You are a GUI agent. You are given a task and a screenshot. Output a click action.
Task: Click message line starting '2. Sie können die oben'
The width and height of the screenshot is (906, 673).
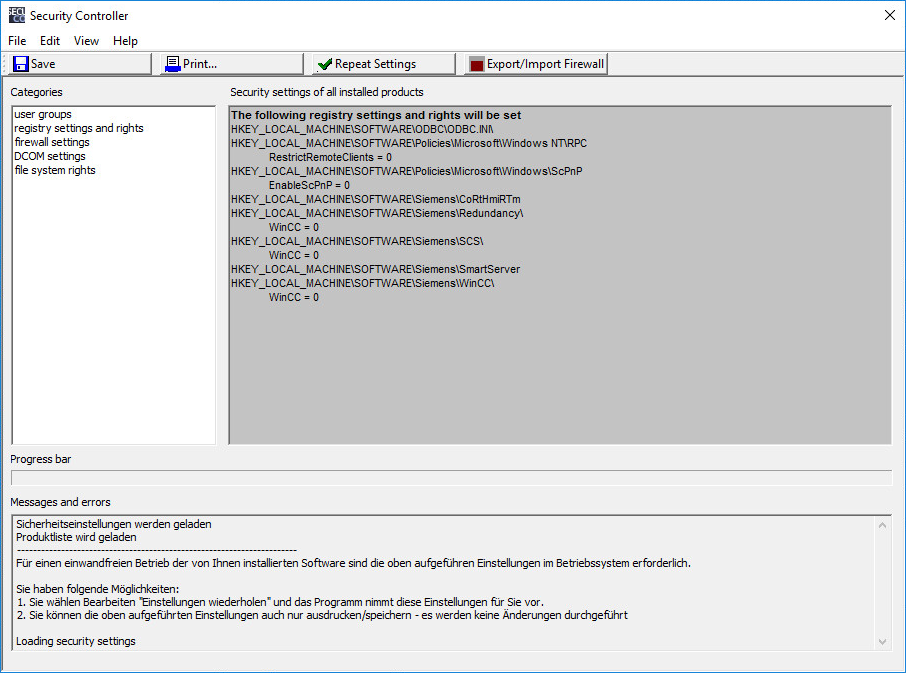322,615
